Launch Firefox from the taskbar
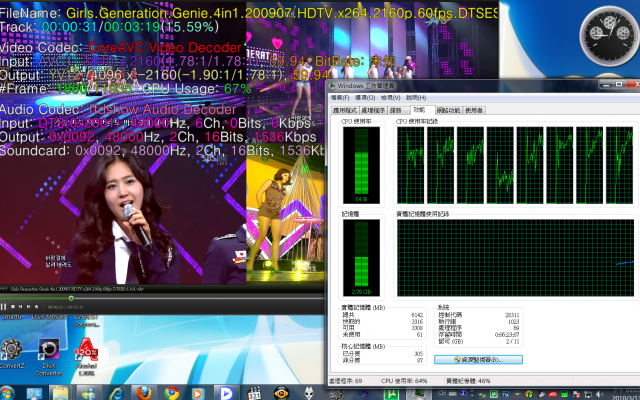 pyautogui.click(x=144, y=393)
